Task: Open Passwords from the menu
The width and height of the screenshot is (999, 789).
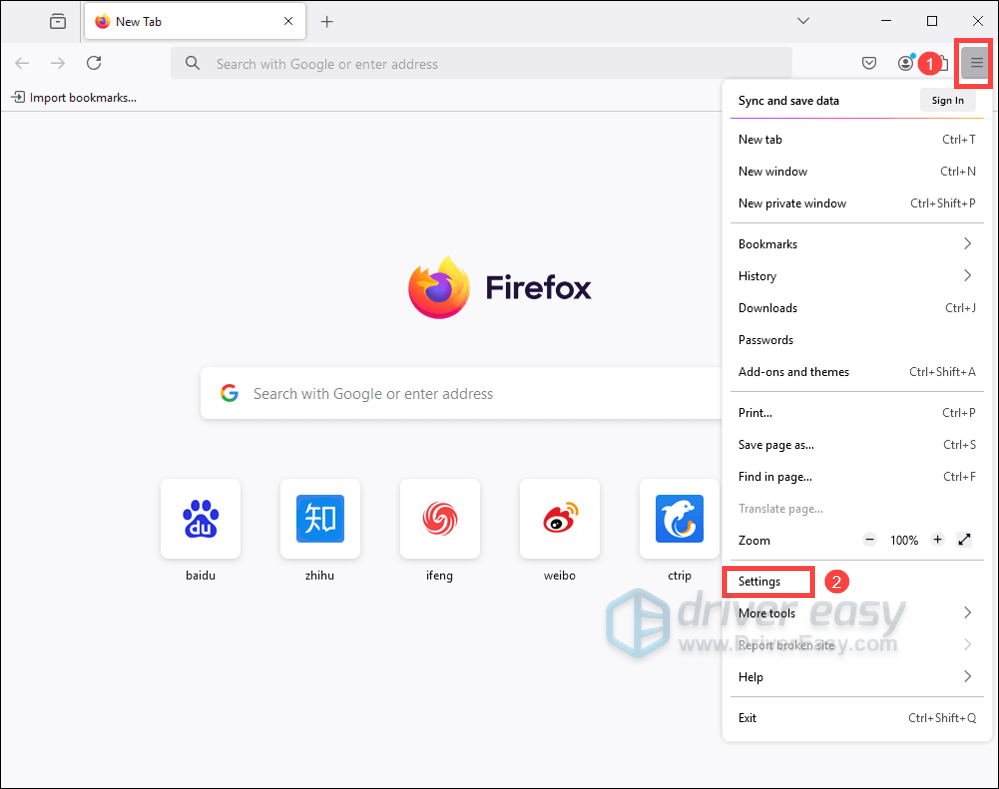Action: 857,340
